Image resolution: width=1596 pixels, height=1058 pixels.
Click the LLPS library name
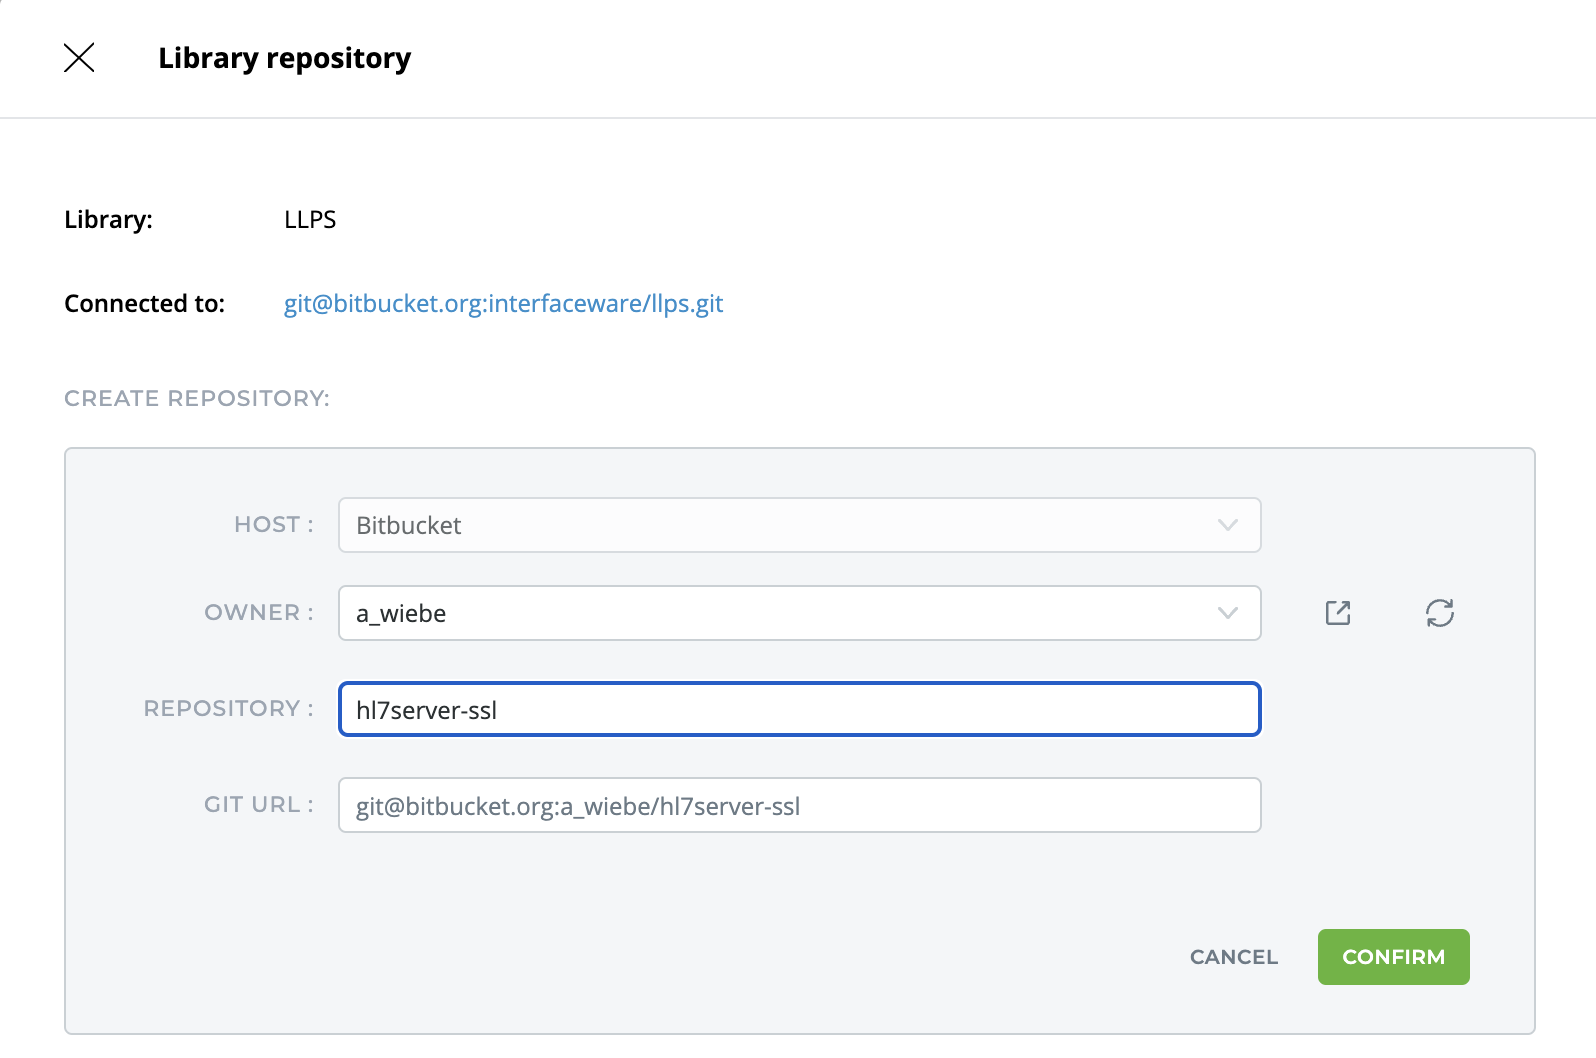point(310,220)
